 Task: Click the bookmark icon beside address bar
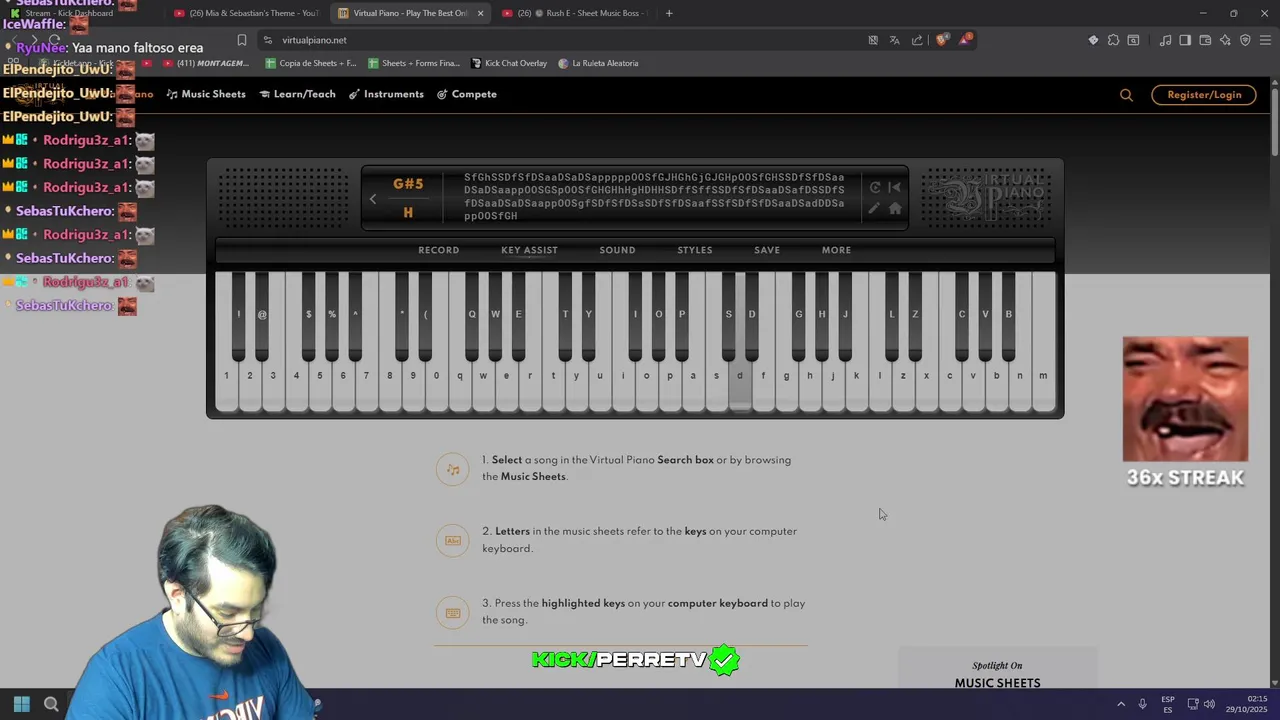pos(241,40)
